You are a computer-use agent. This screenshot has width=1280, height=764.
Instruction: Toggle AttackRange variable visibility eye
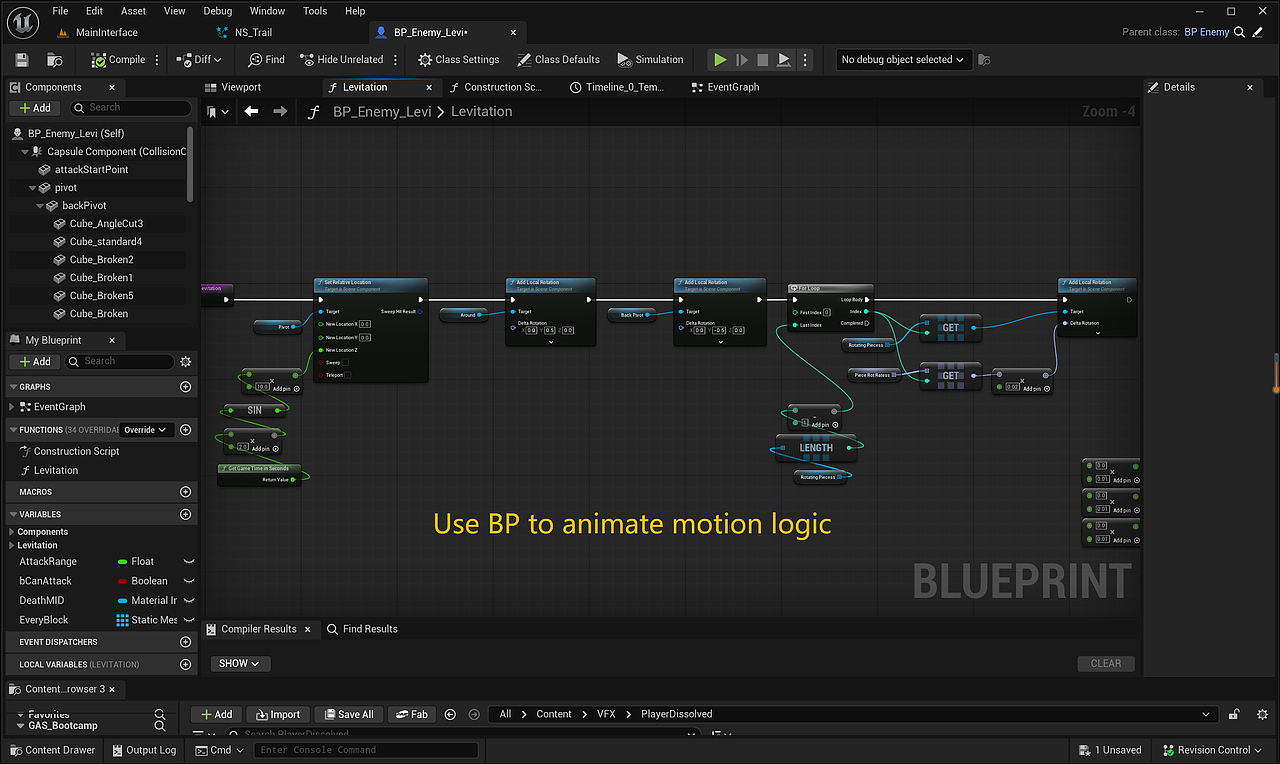pyautogui.click(x=188, y=562)
